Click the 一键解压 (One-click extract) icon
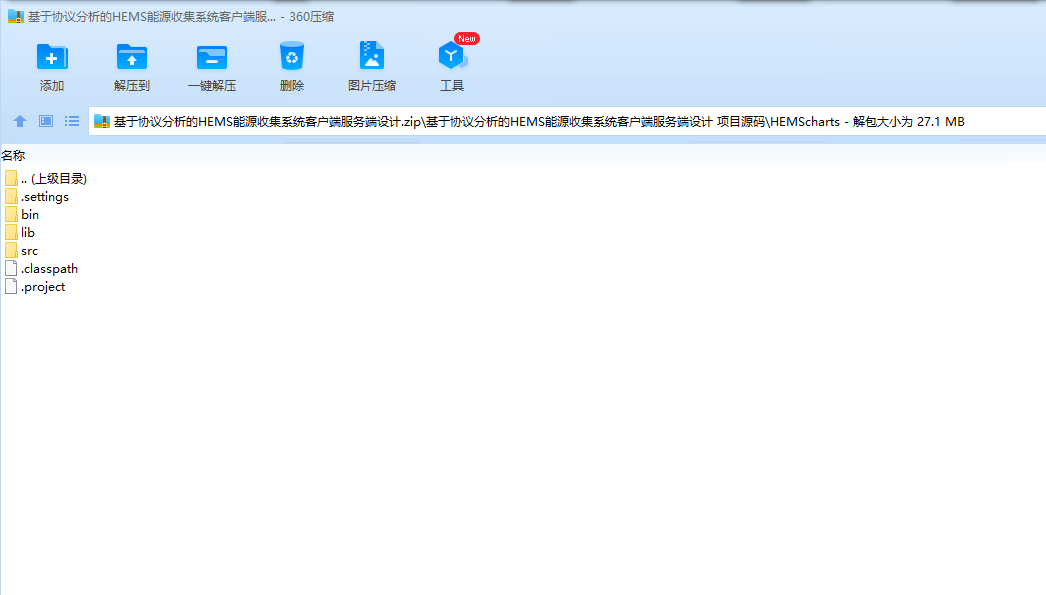 [x=211, y=57]
